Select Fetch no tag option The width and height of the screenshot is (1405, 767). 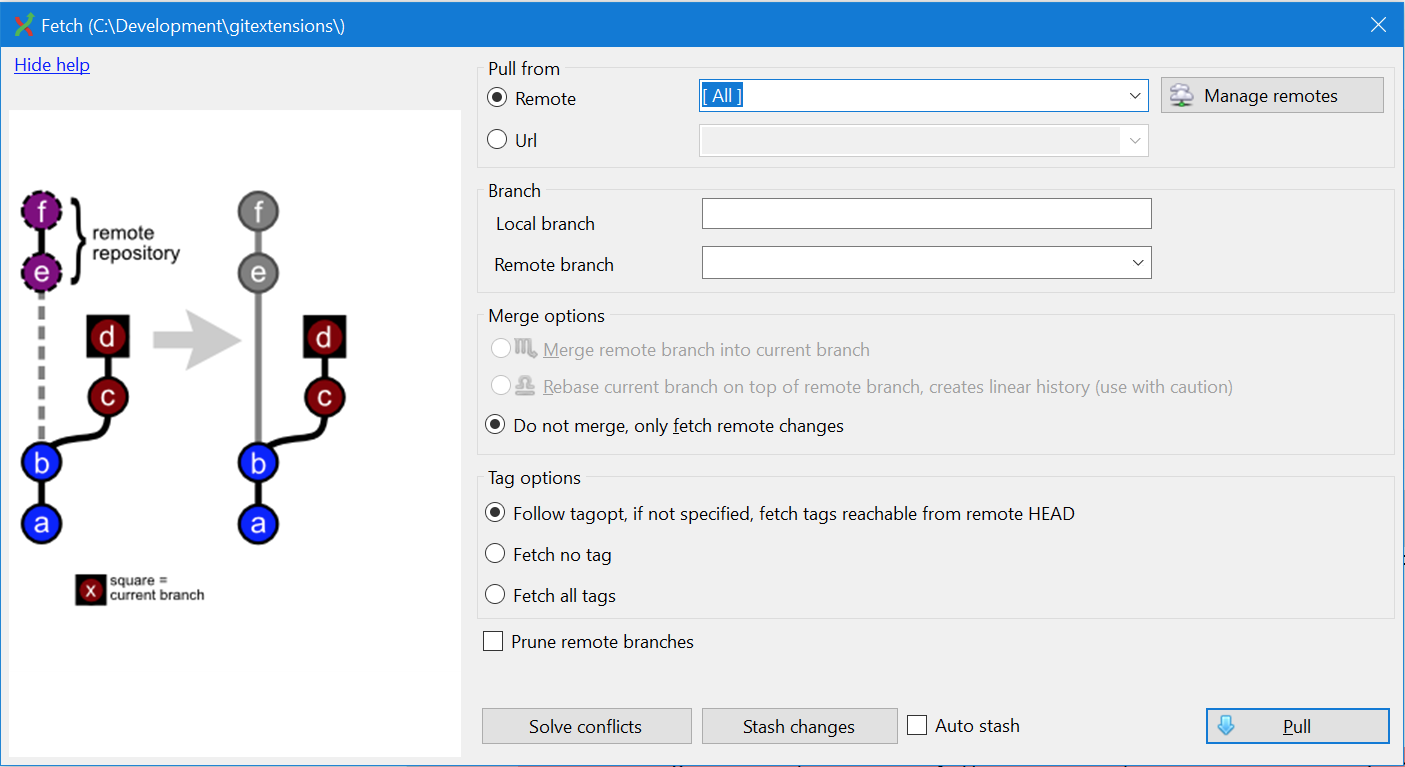click(495, 553)
